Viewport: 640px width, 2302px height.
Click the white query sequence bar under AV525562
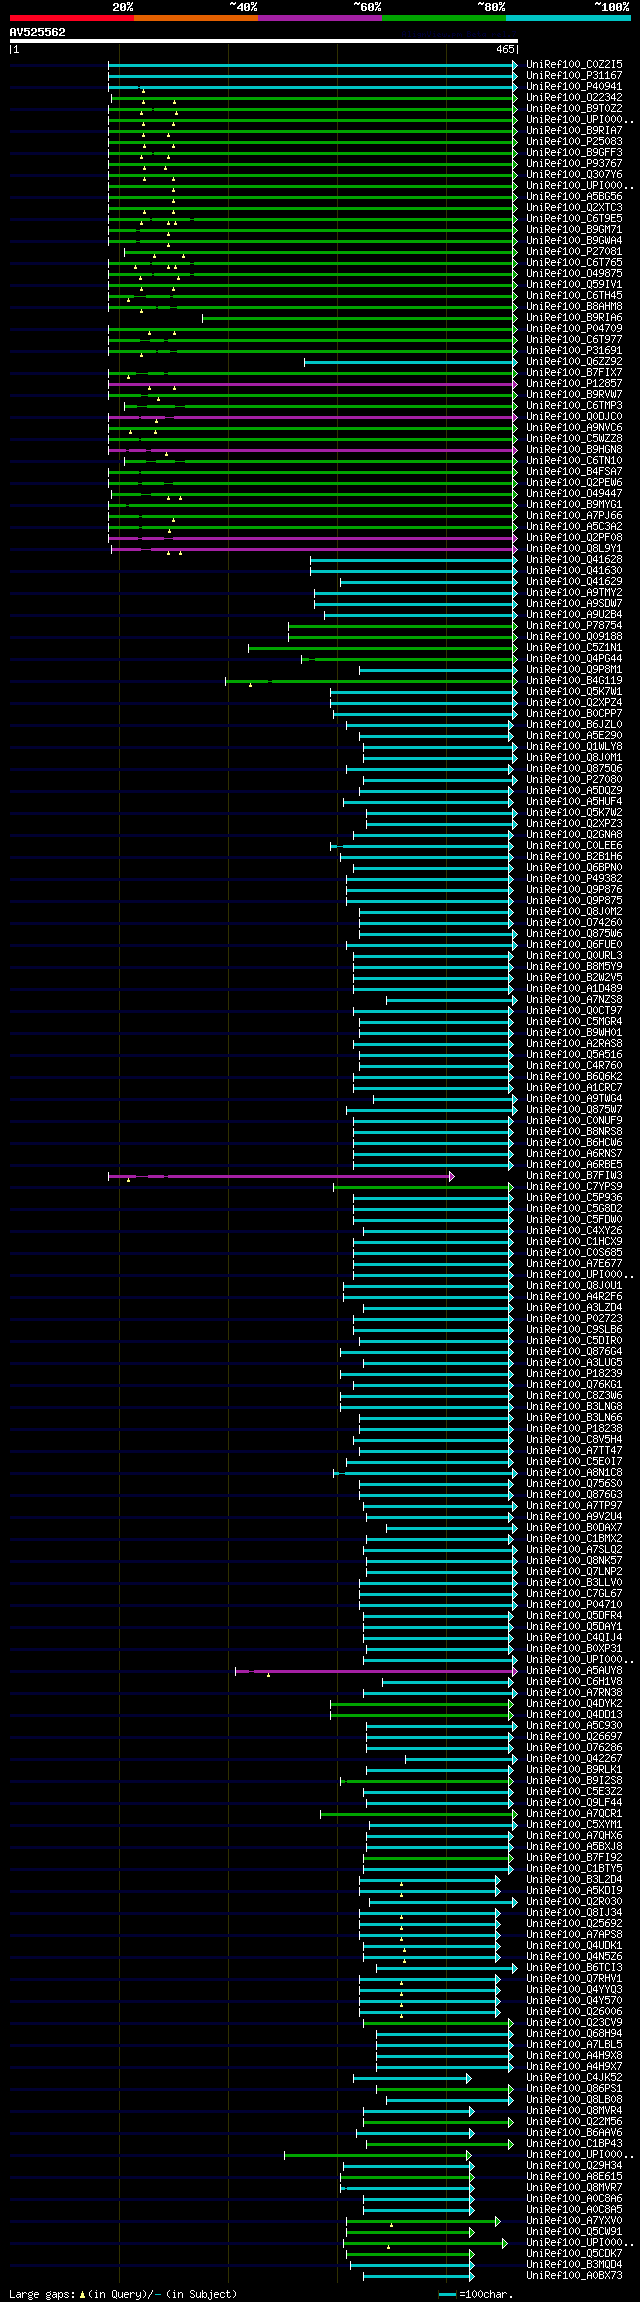point(263,41)
